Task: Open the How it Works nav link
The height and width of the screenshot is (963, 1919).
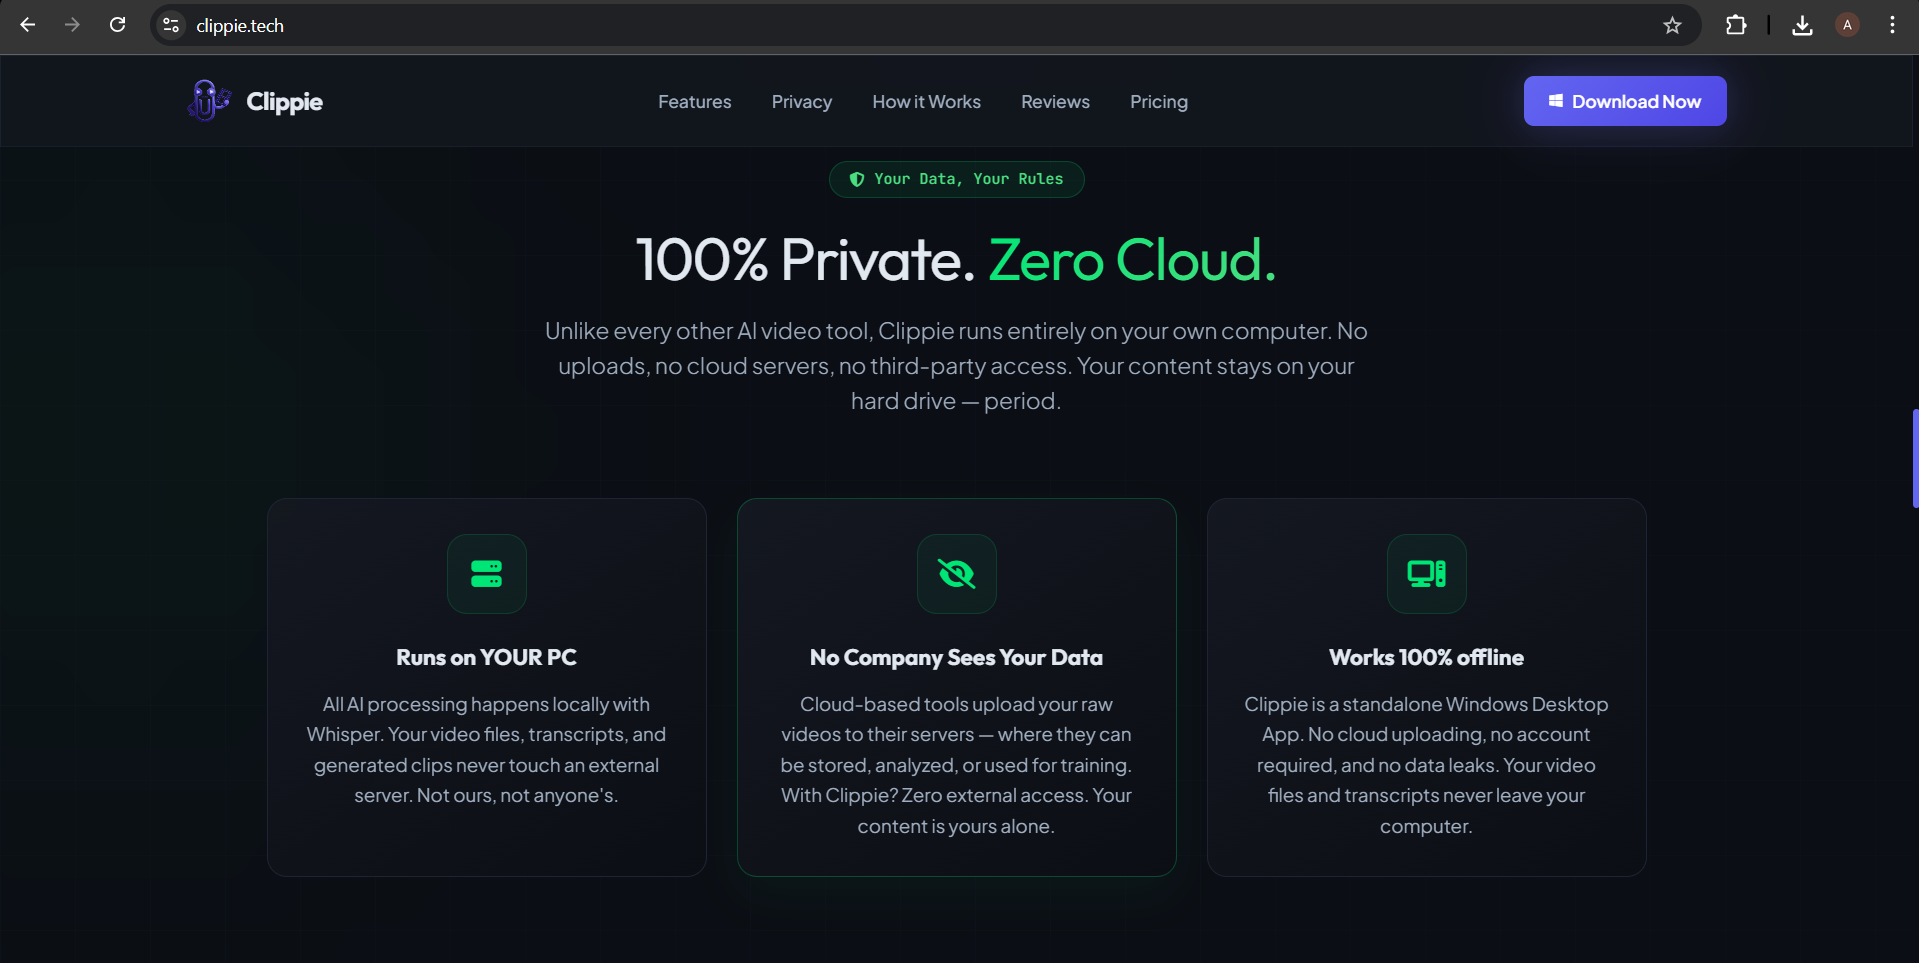Action: pyautogui.click(x=926, y=102)
